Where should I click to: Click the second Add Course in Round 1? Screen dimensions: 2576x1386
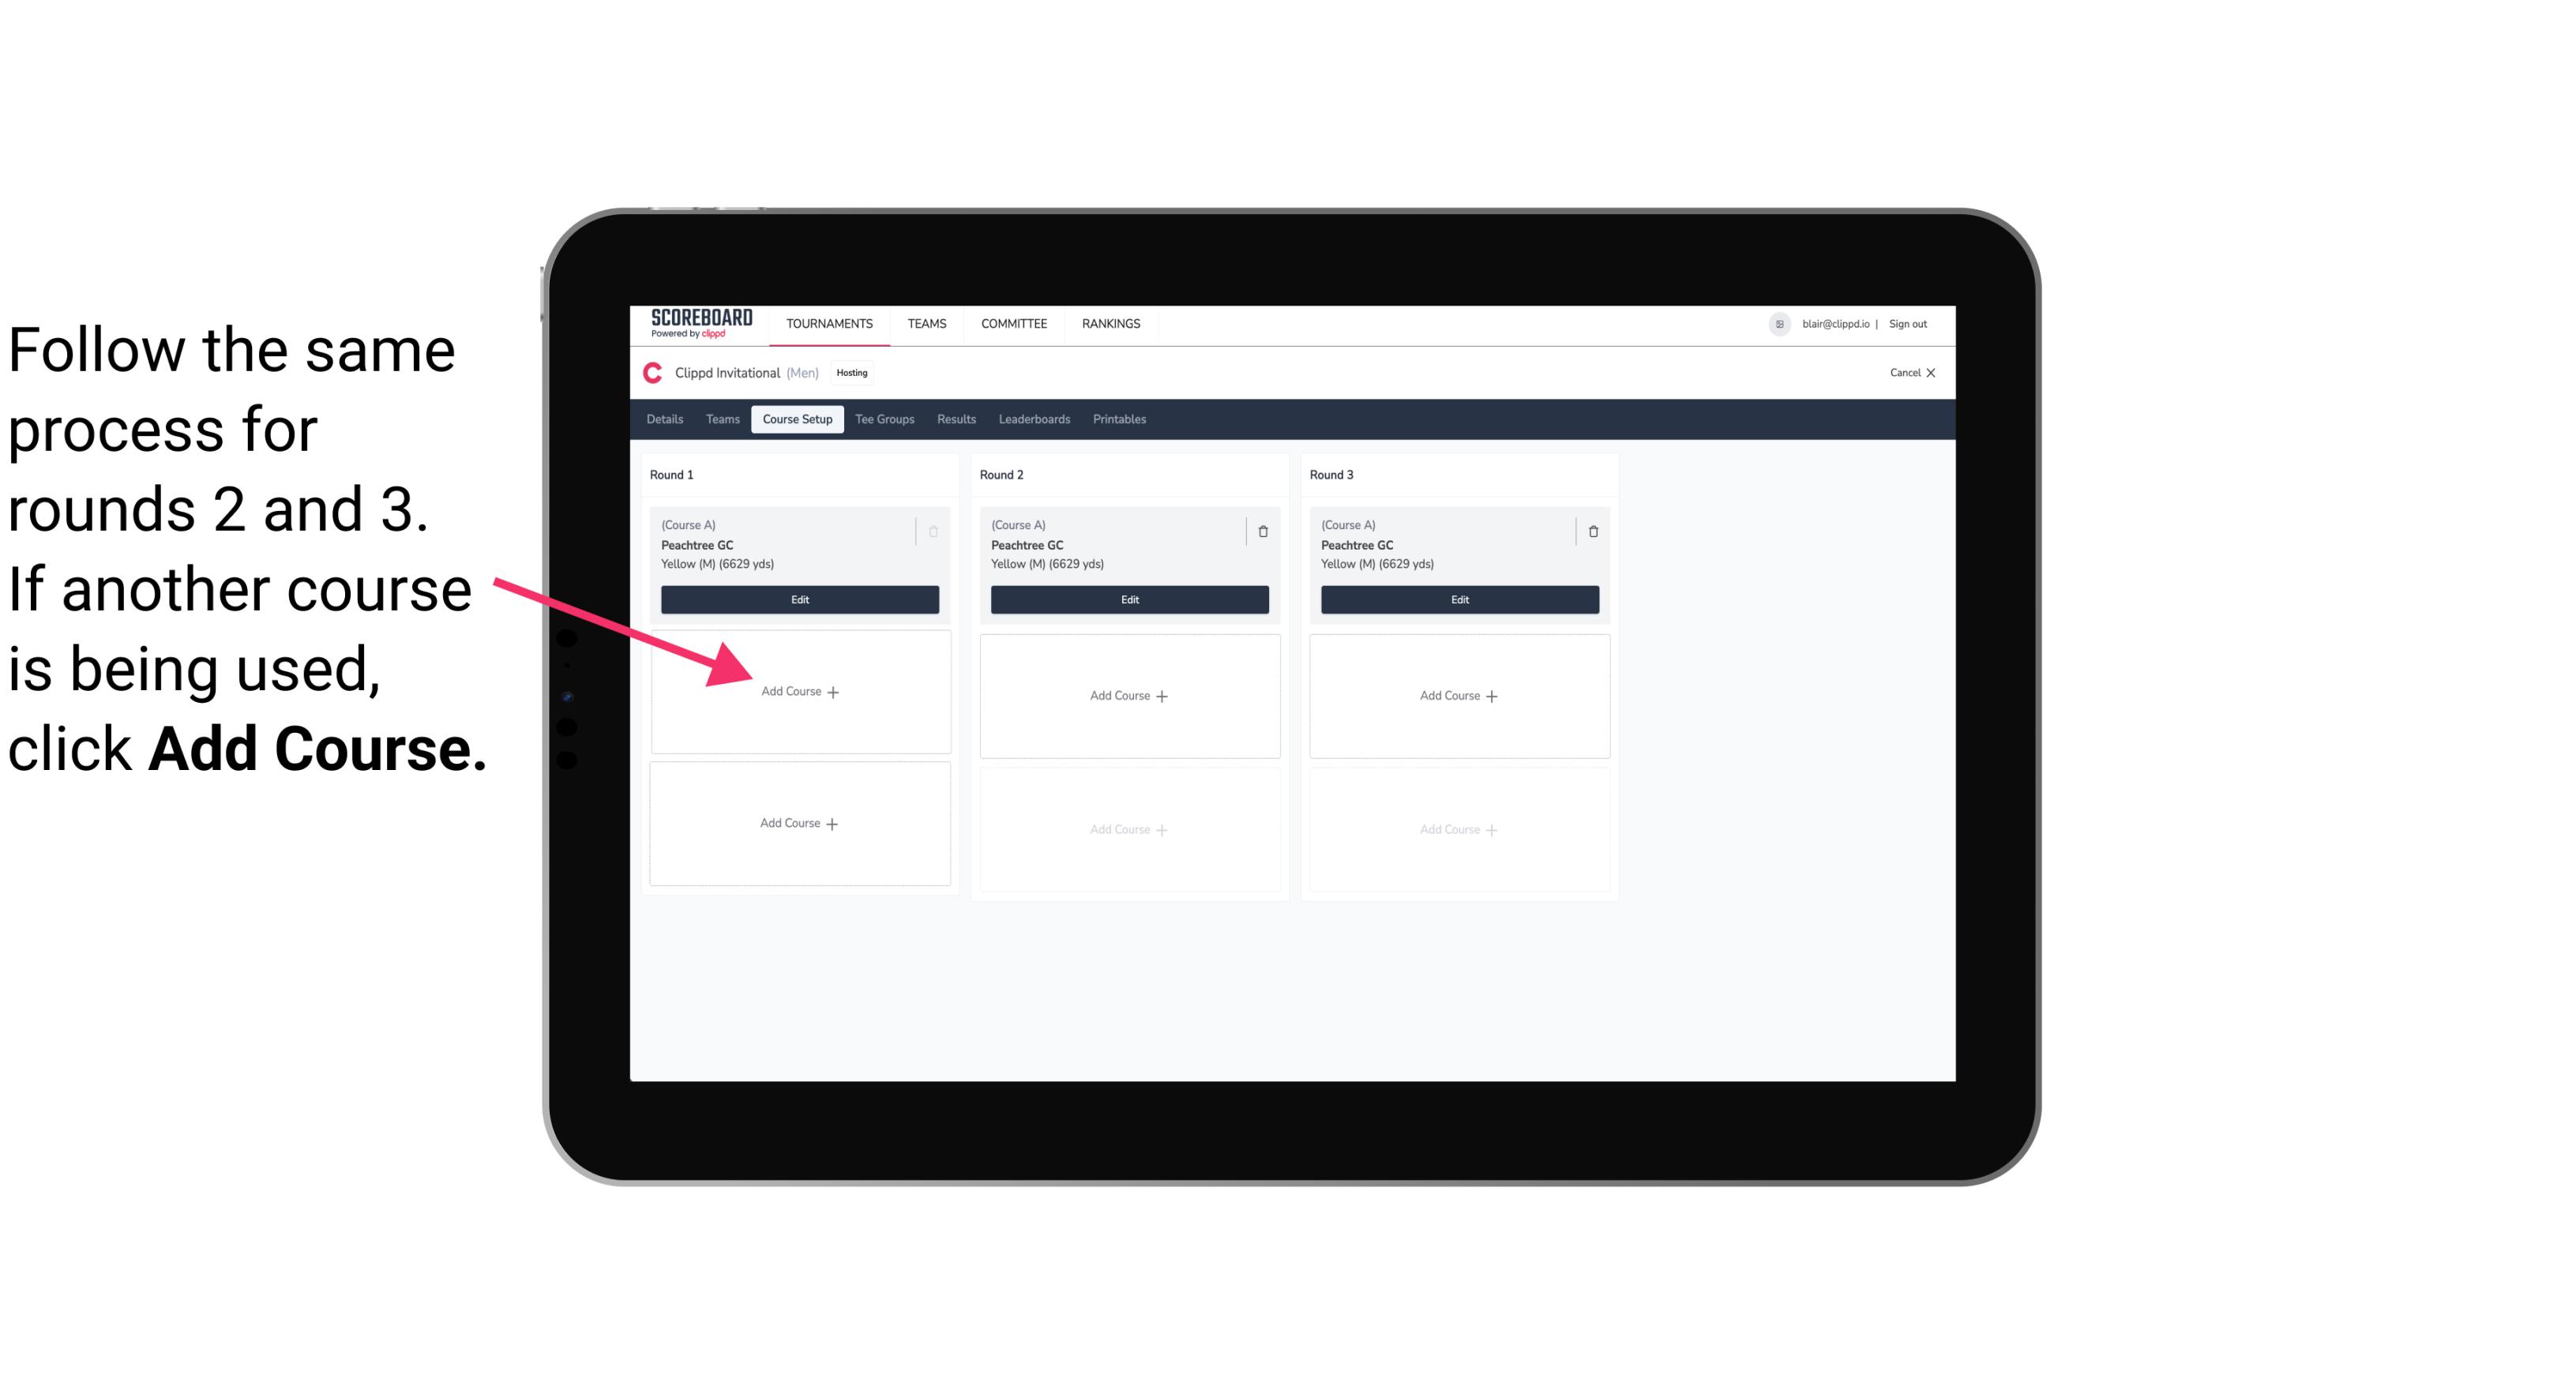coord(797,823)
